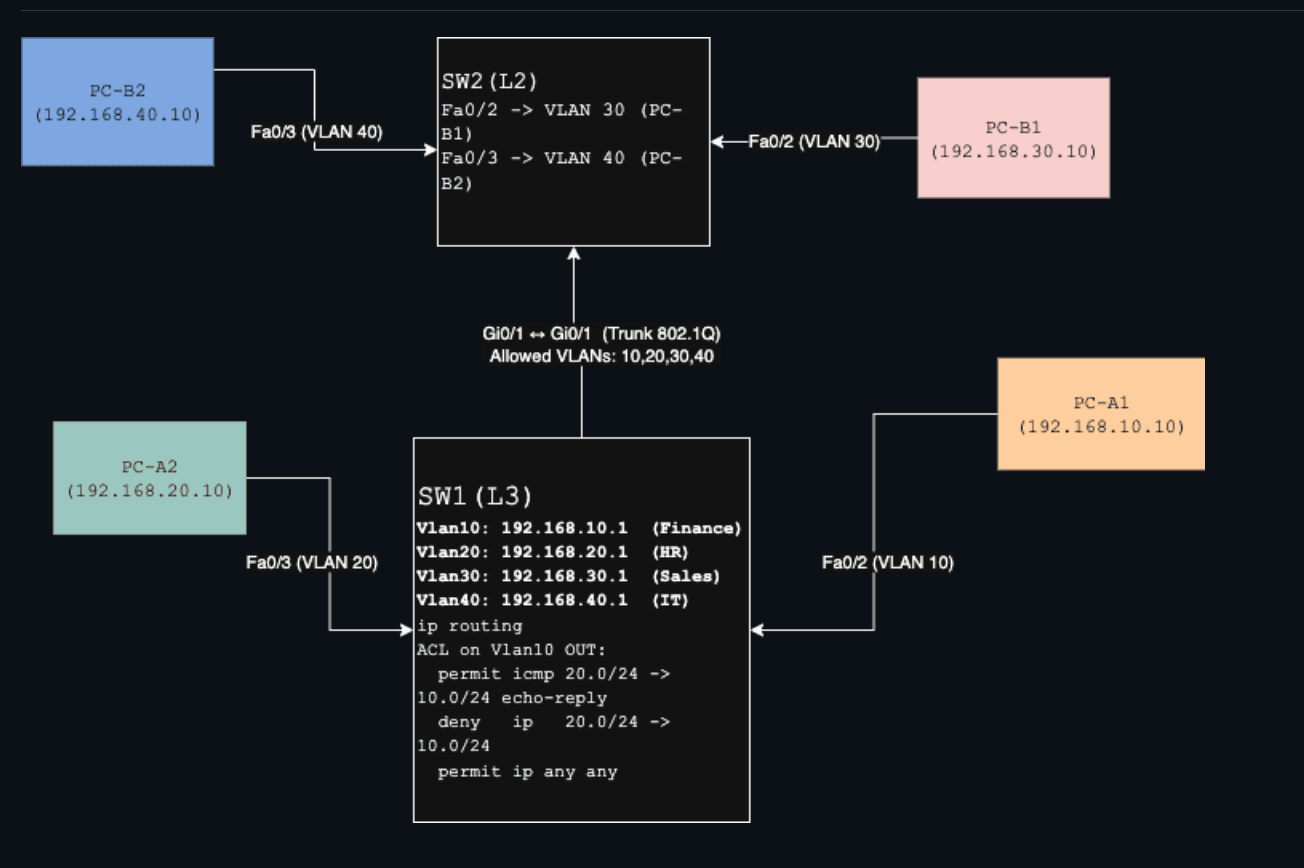This screenshot has width=1304, height=868.
Task: Select the SW2 (L2) switch node
Action: coord(573,140)
